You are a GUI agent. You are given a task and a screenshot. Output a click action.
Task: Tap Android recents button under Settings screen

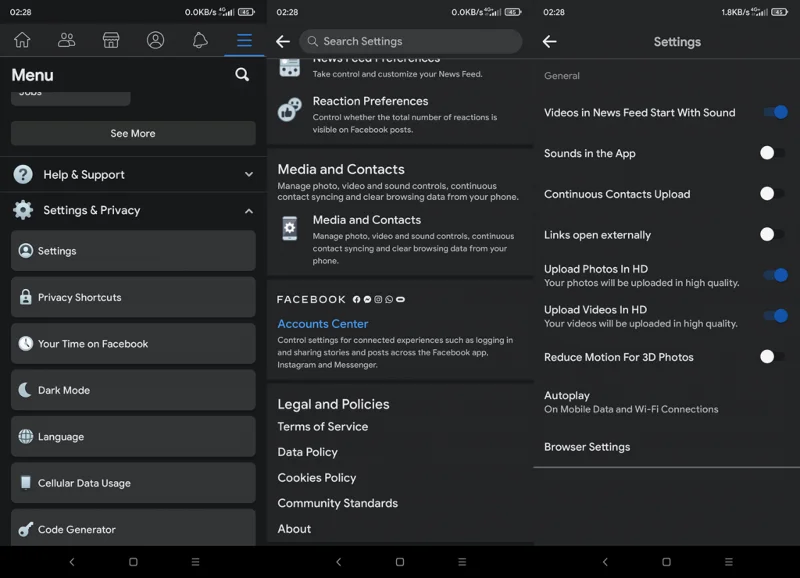coord(729,562)
